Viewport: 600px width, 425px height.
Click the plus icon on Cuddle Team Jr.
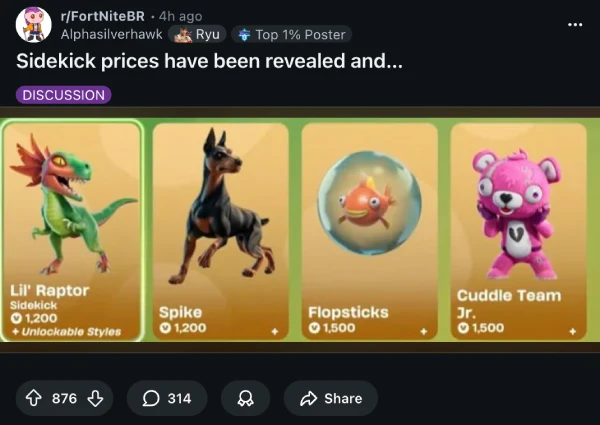coord(572,331)
